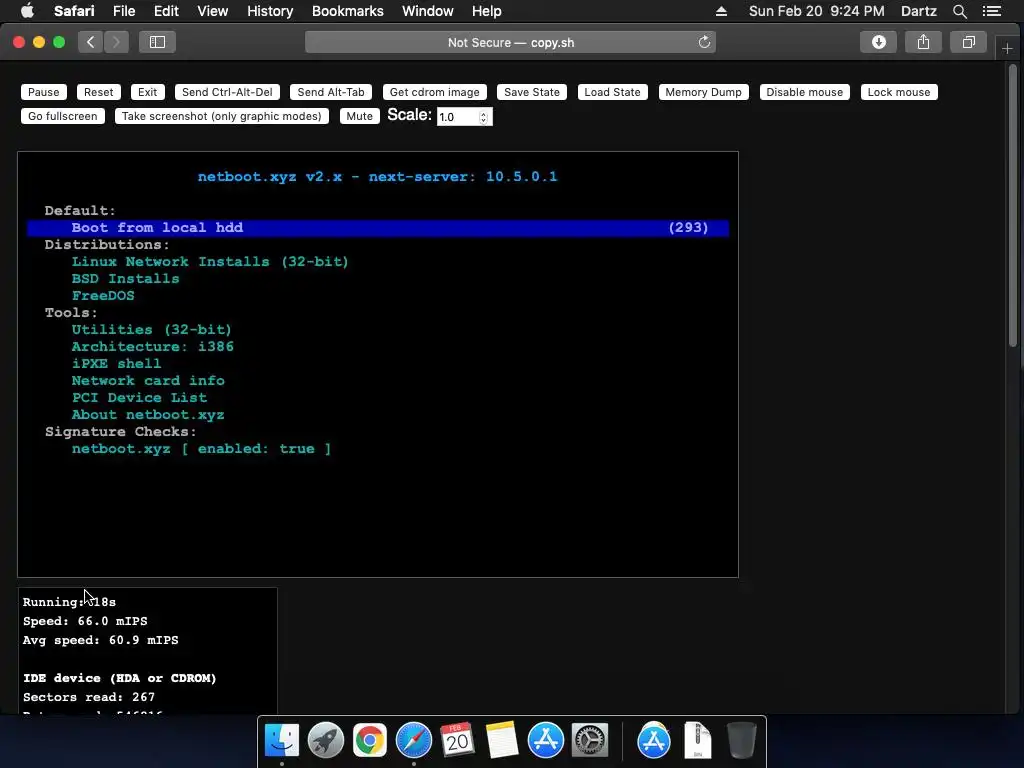This screenshot has height=768, width=1024.
Task: Click the Reset button
Action: pyautogui.click(x=99, y=92)
